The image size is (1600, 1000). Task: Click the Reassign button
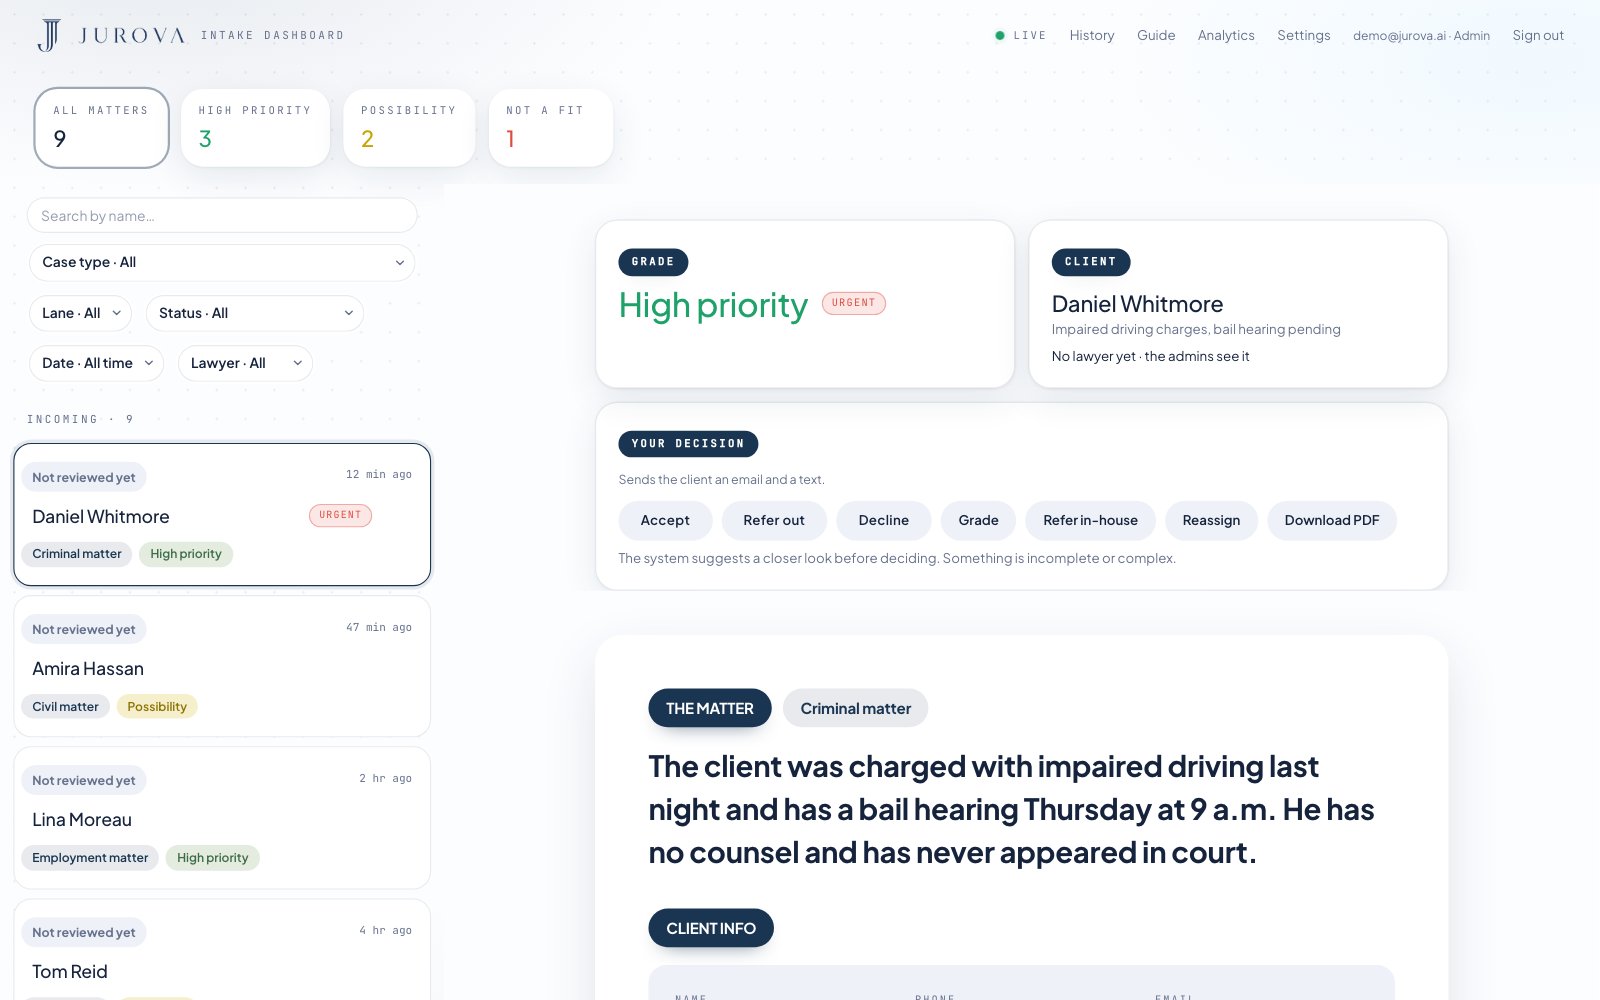coord(1211,520)
